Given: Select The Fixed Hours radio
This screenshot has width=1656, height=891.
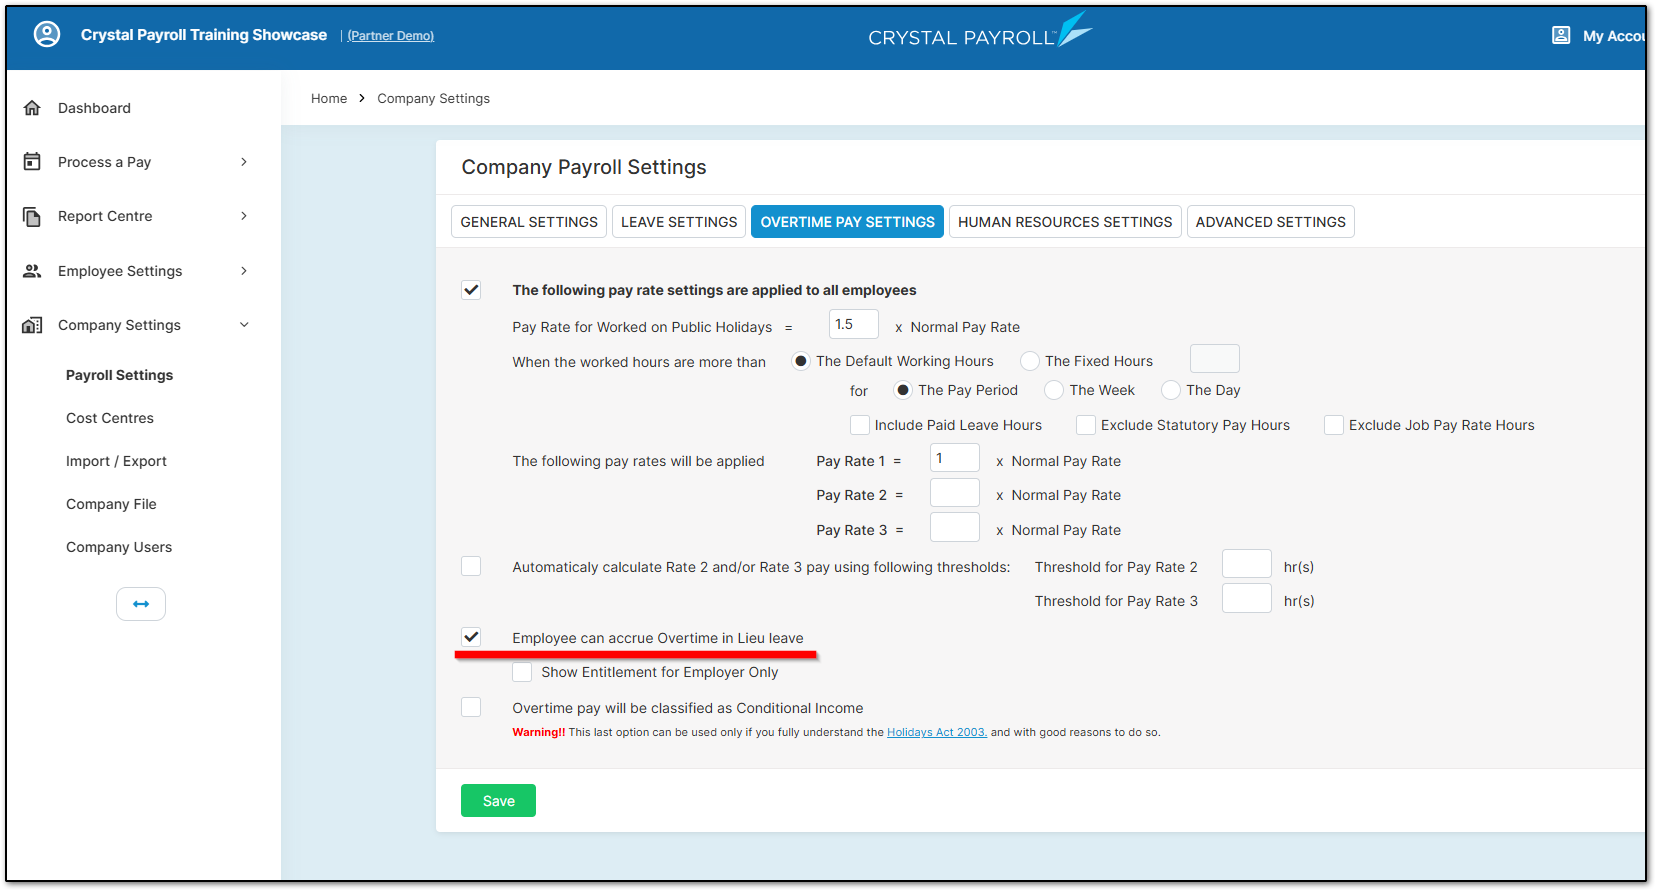Looking at the screenshot, I should click(x=1030, y=361).
